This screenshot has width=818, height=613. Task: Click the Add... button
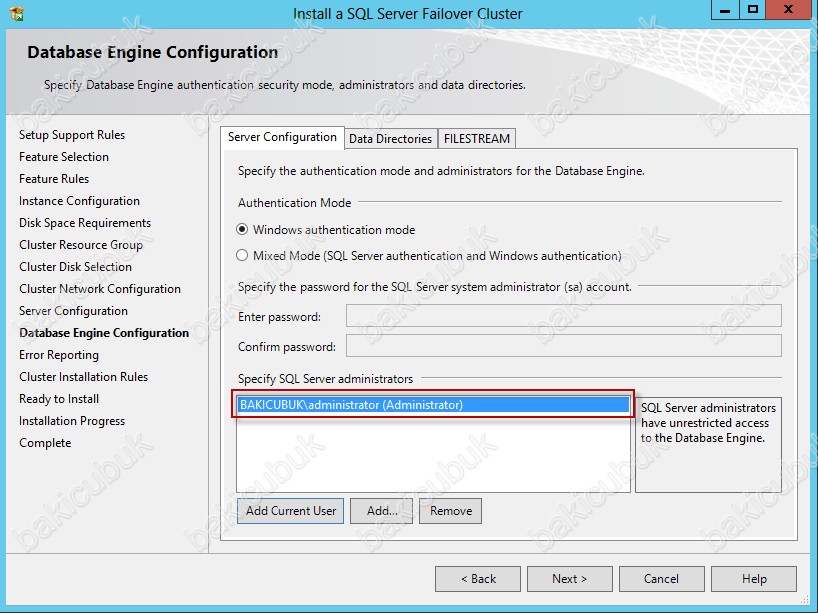pos(382,511)
